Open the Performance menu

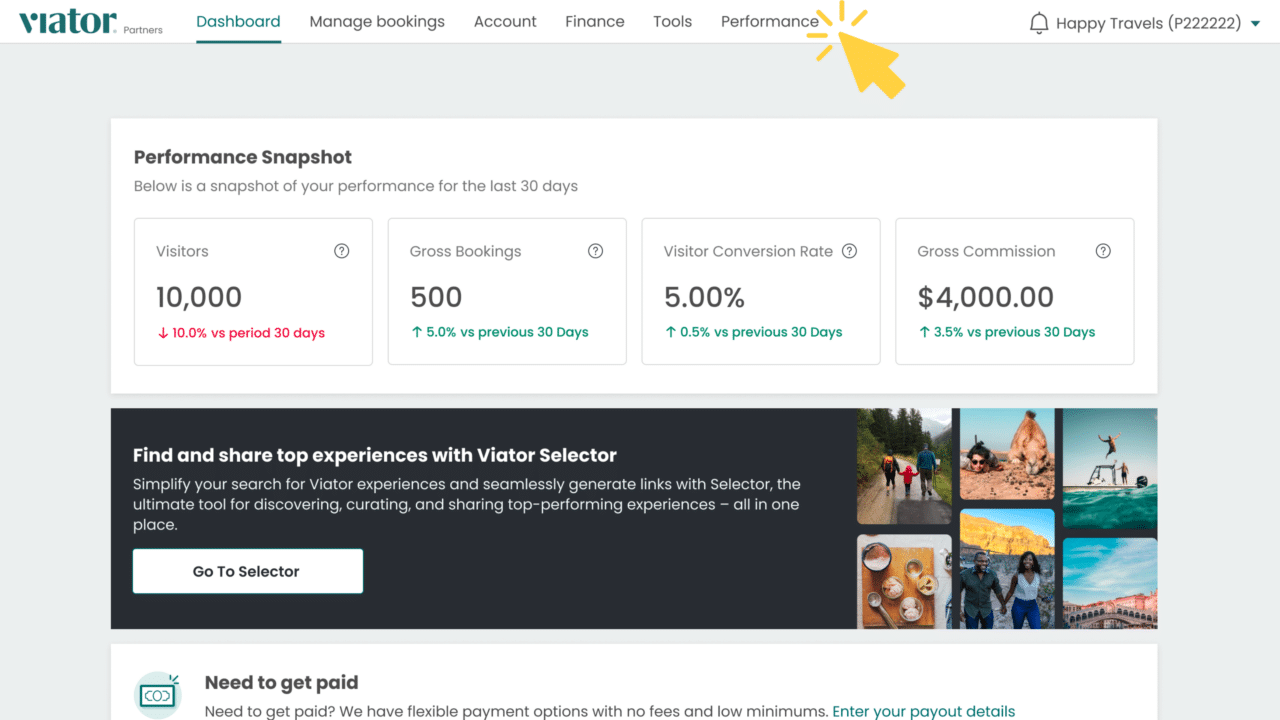click(x=769, y=21)
